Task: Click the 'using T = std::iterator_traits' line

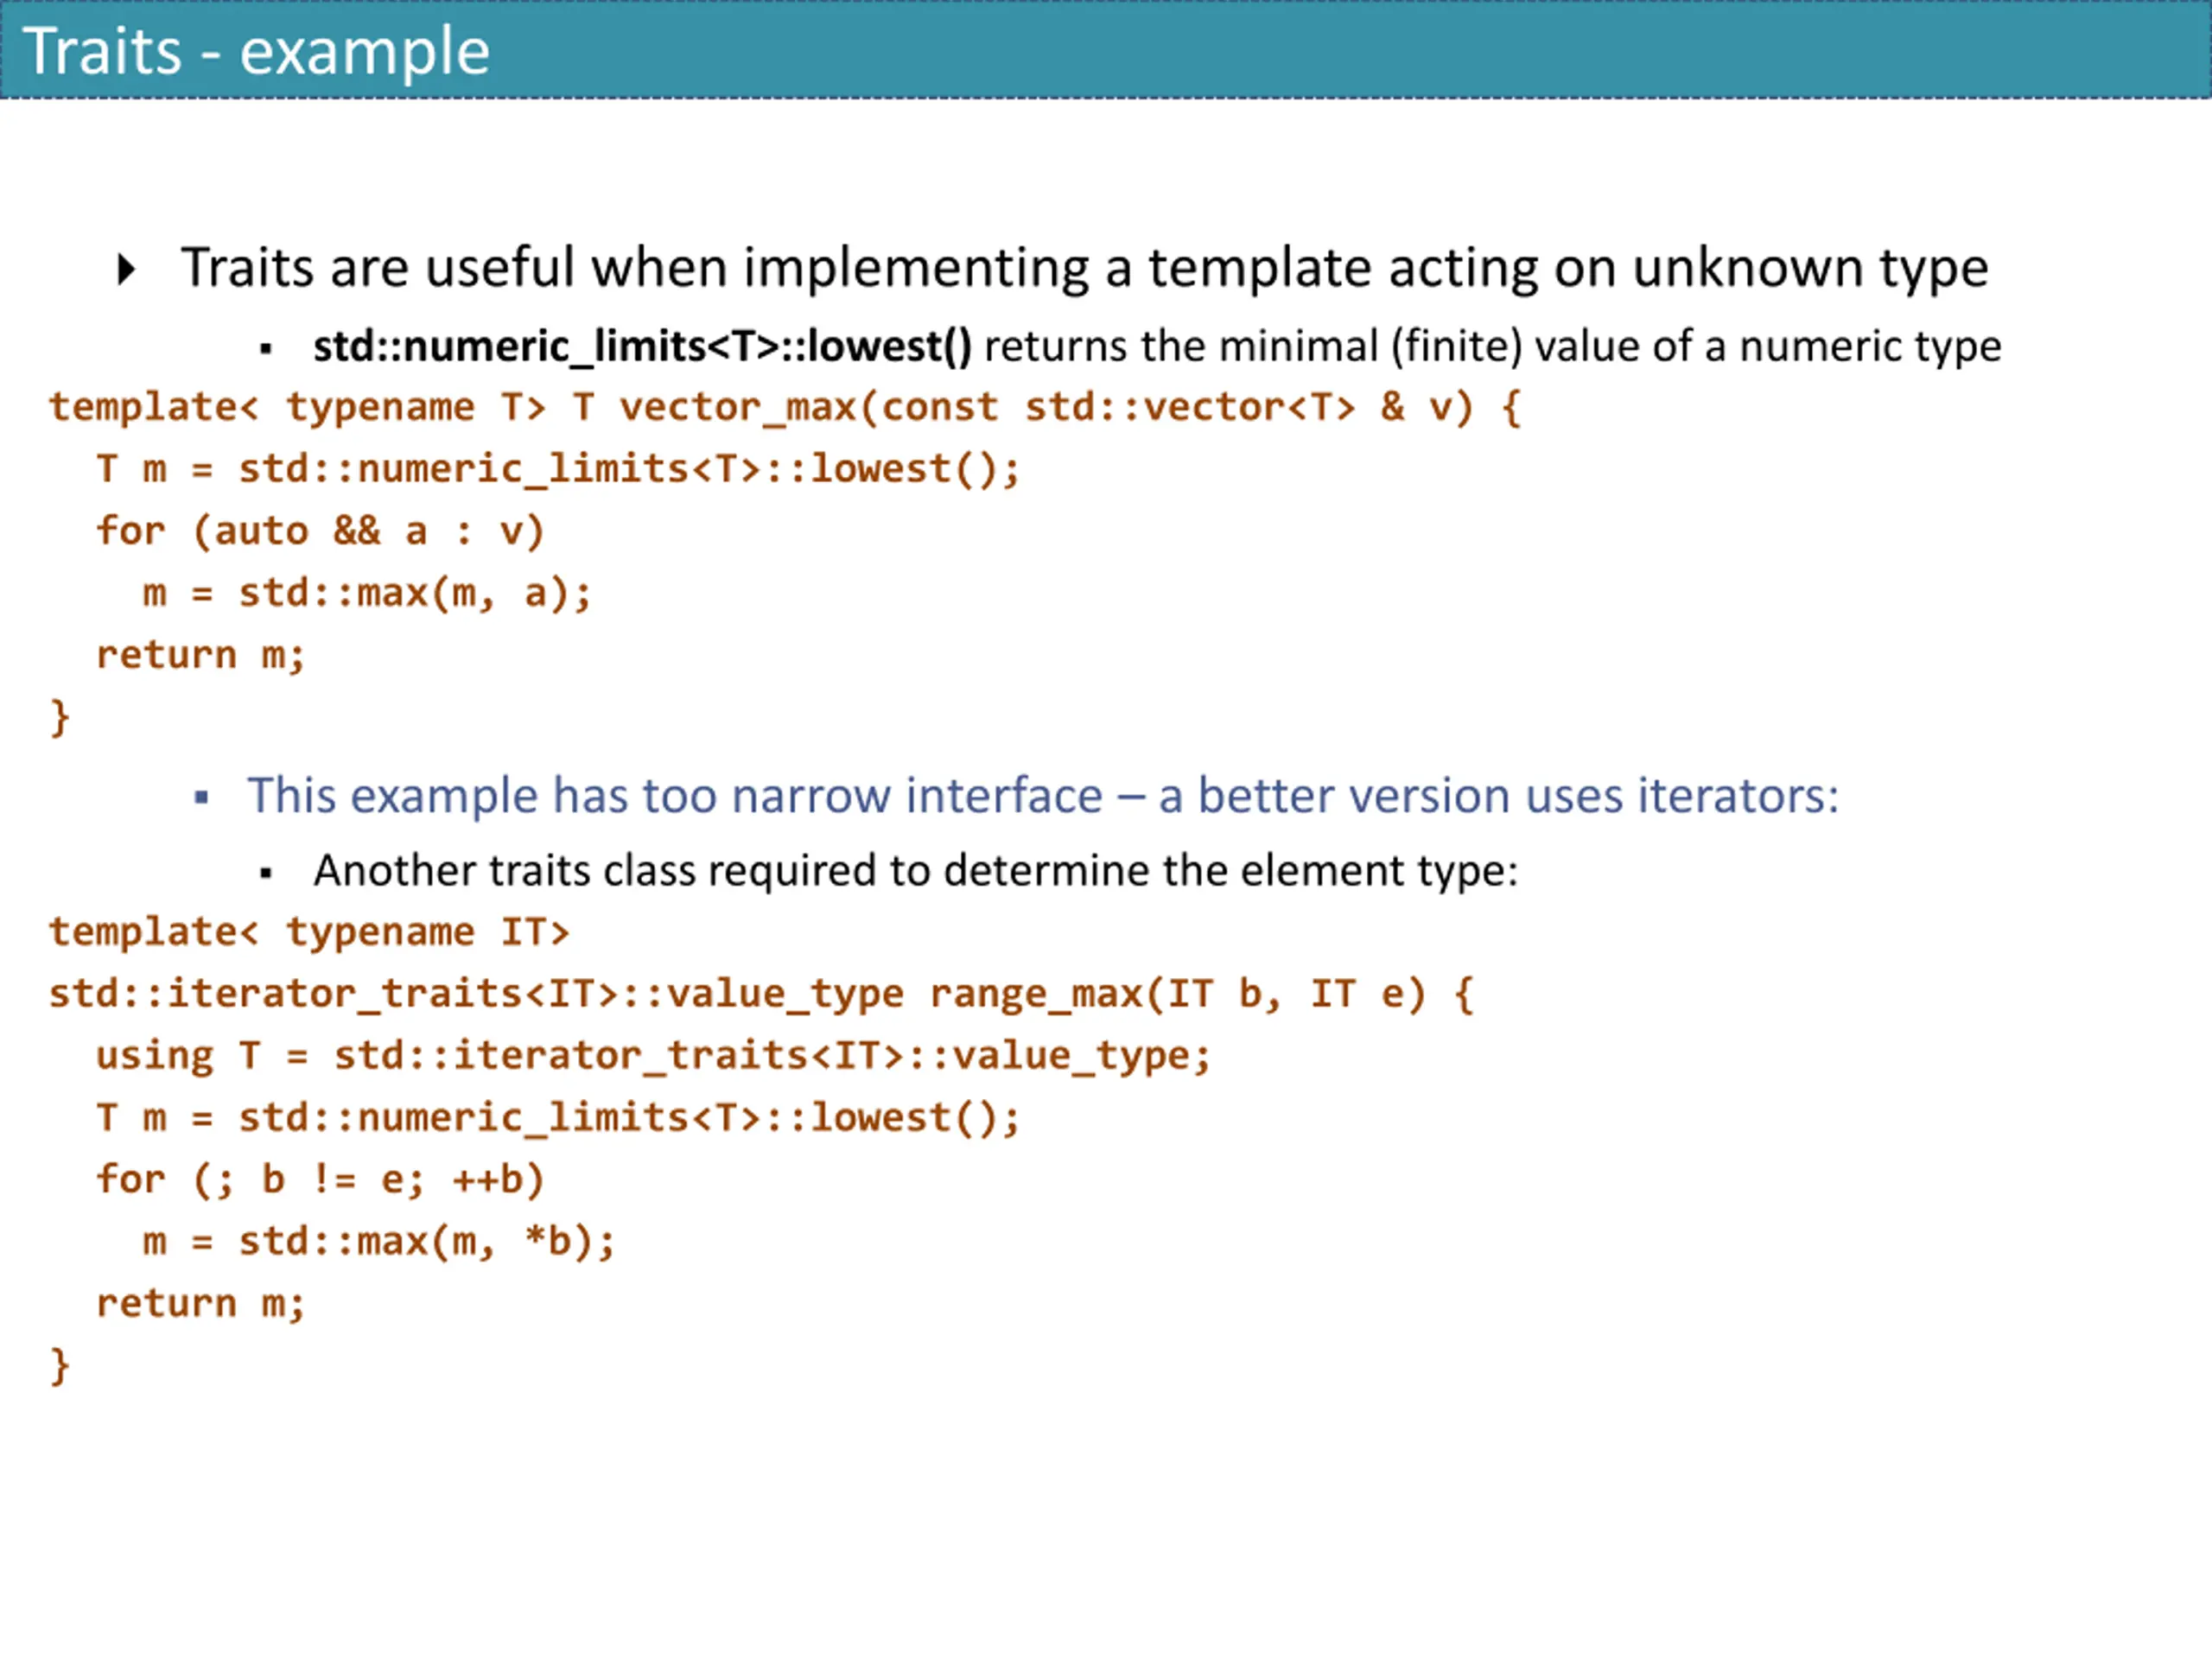Action: click(x=653, y=1056)
